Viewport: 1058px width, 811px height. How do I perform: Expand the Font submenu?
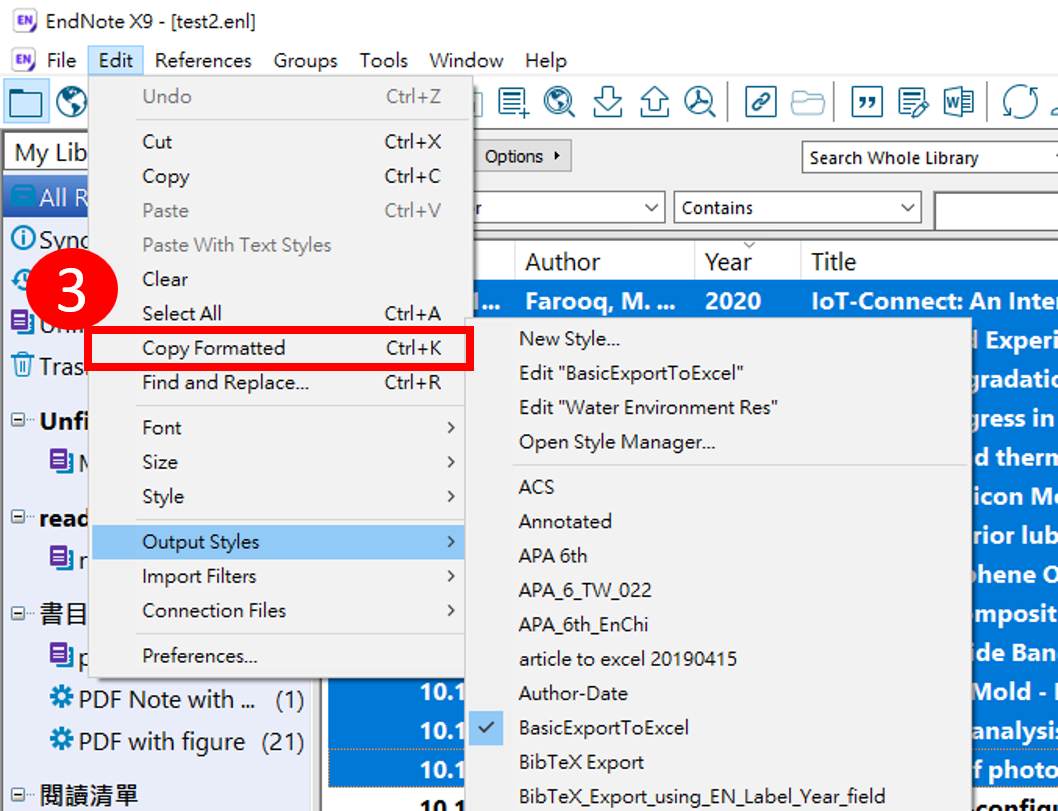point(279,428)
